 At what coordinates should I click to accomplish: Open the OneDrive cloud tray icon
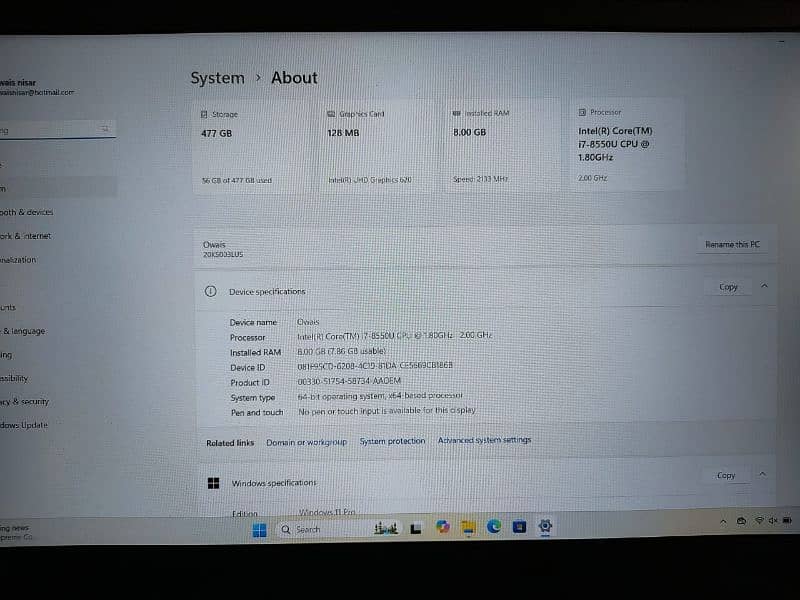741,521
